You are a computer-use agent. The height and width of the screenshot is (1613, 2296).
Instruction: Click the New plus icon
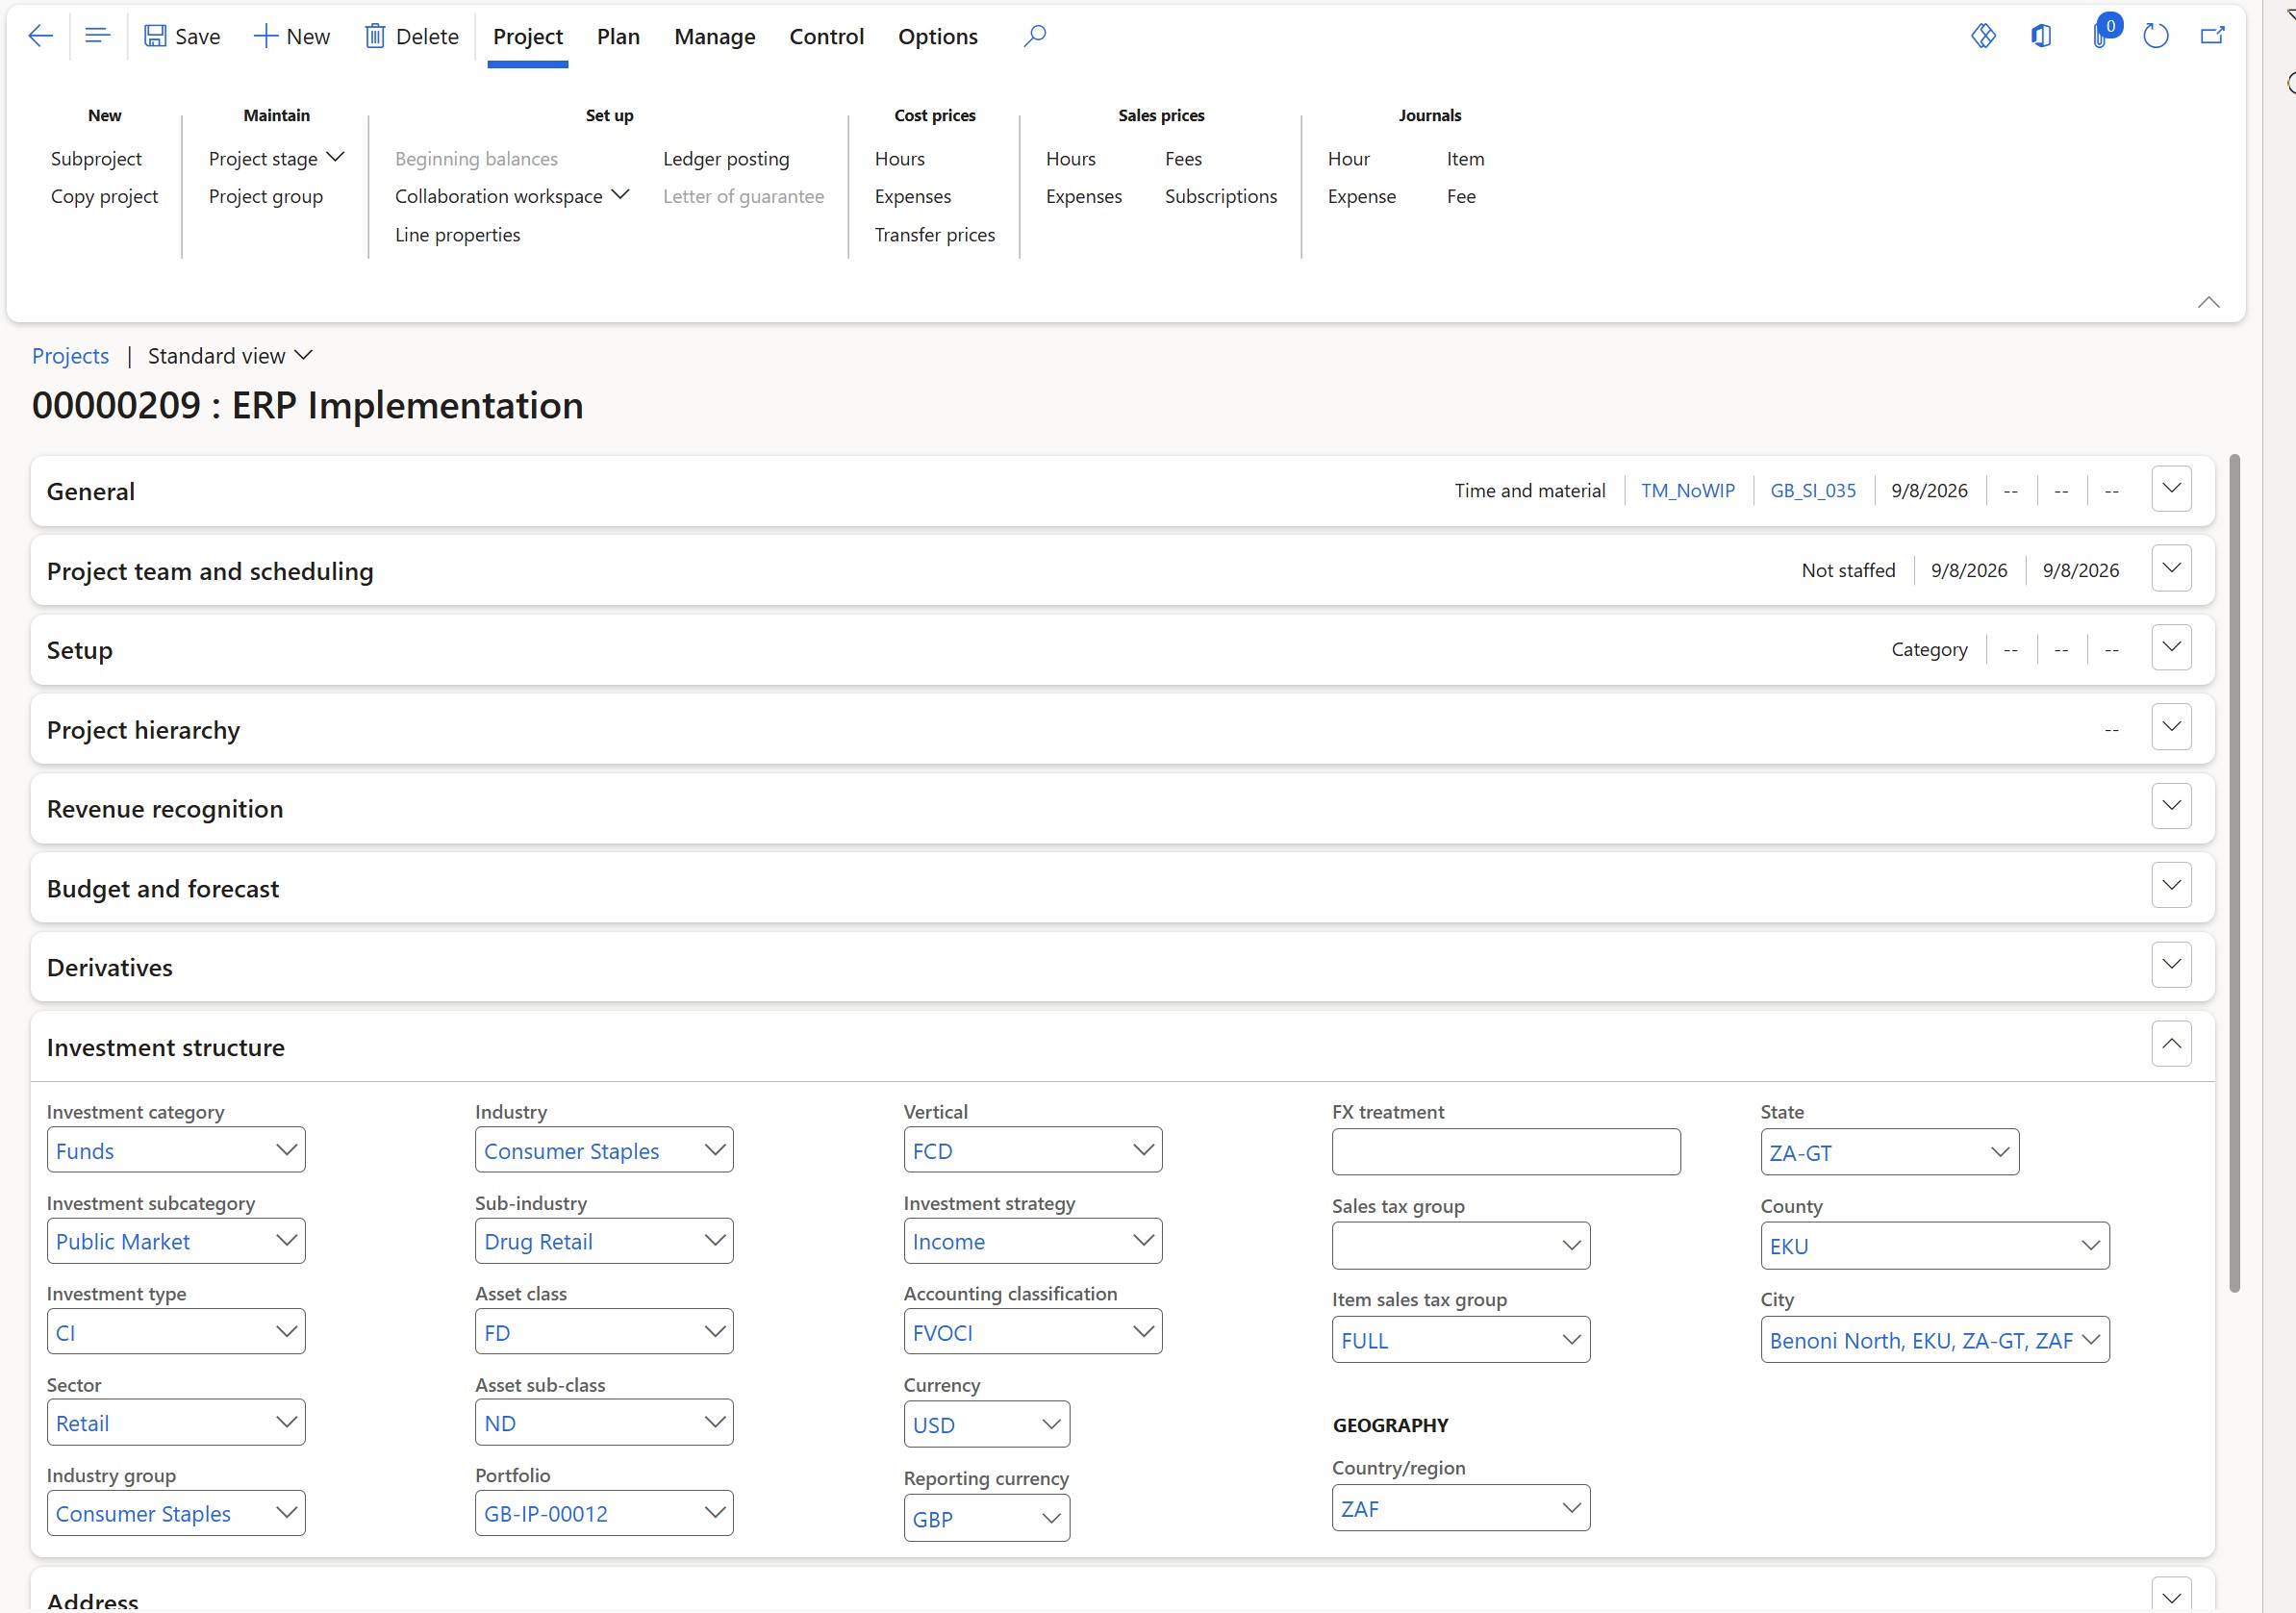pyautogui.click(x=265, y=36)
